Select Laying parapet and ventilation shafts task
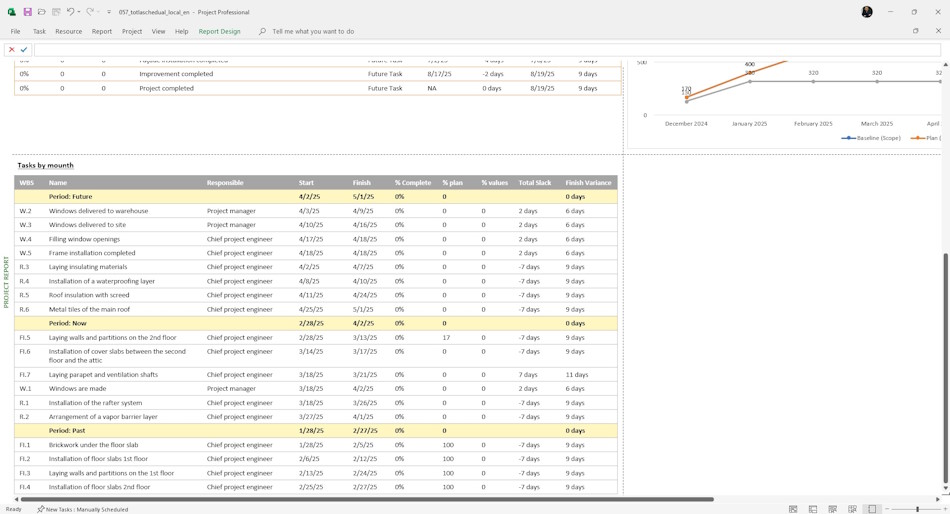Image resolution: width=950 pixels, height=514 pixels. coord(103,375)
